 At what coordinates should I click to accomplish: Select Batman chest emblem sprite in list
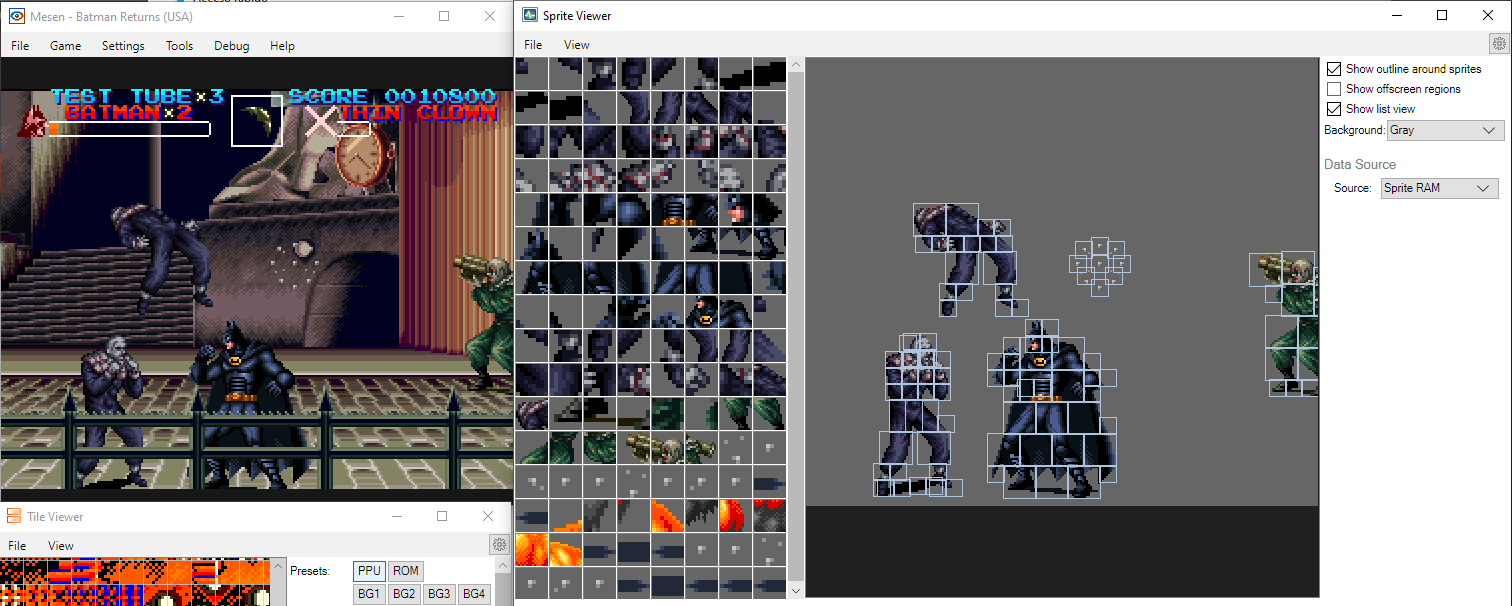pyautogui.click(x=702, y=312)
